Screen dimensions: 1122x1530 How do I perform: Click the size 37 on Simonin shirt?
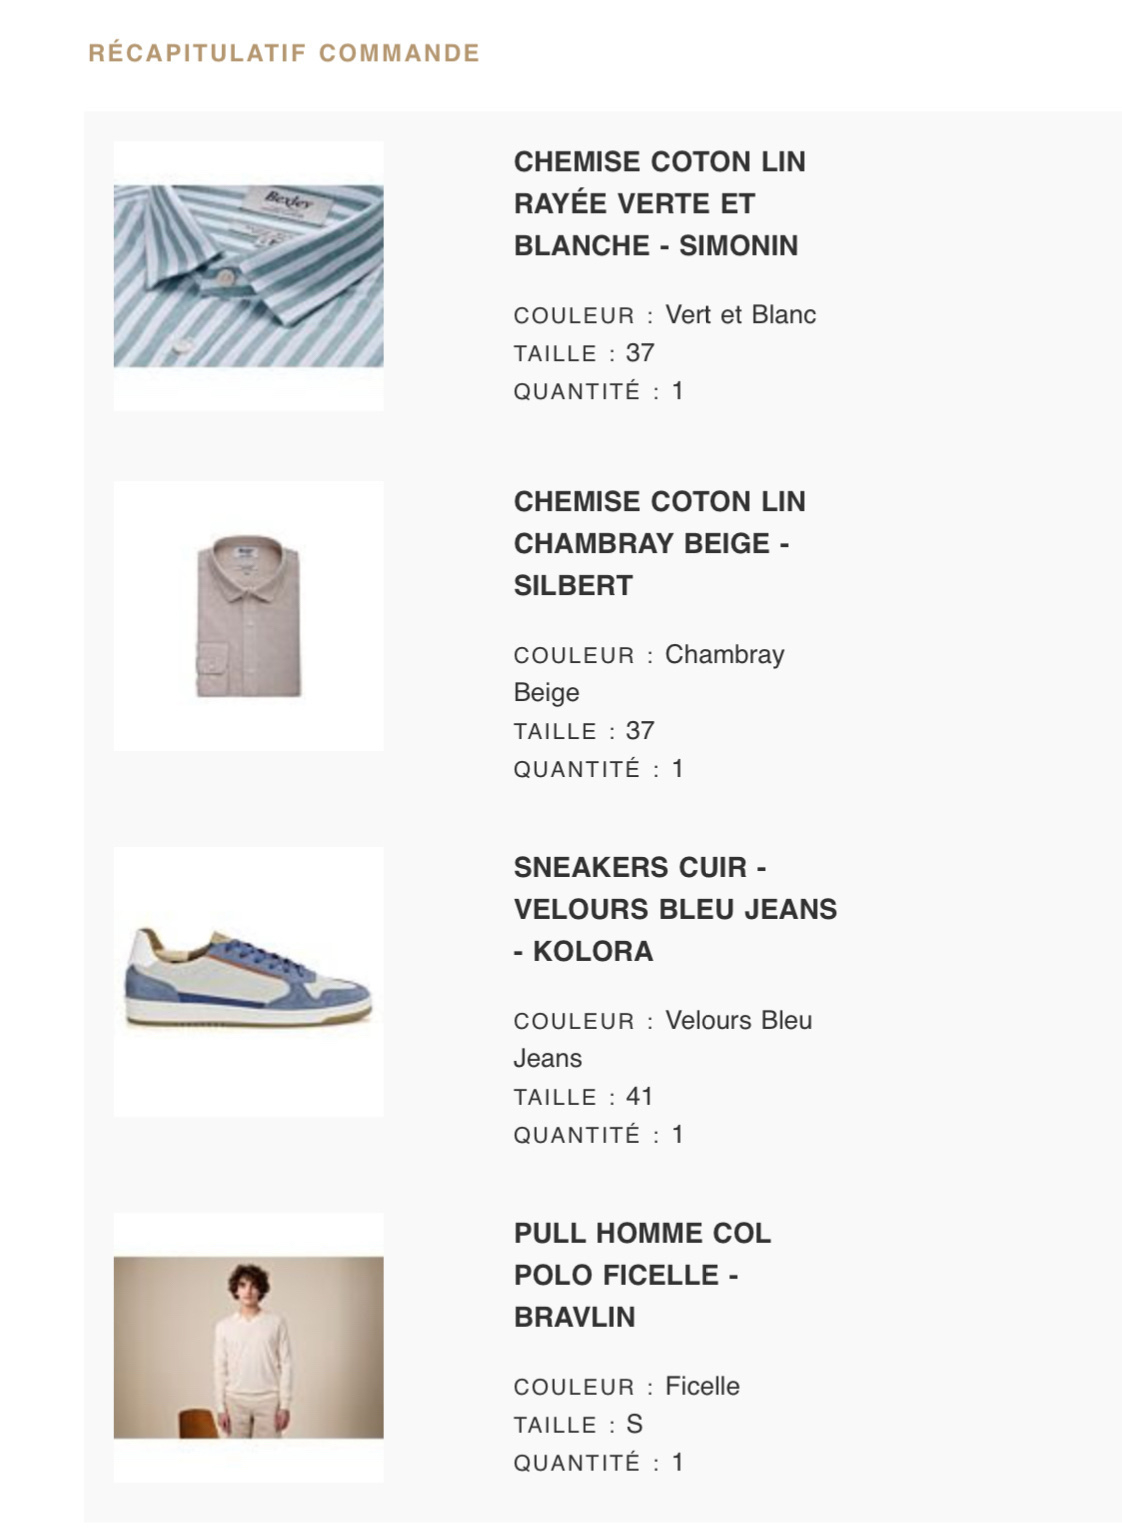[x=640, y=353]
